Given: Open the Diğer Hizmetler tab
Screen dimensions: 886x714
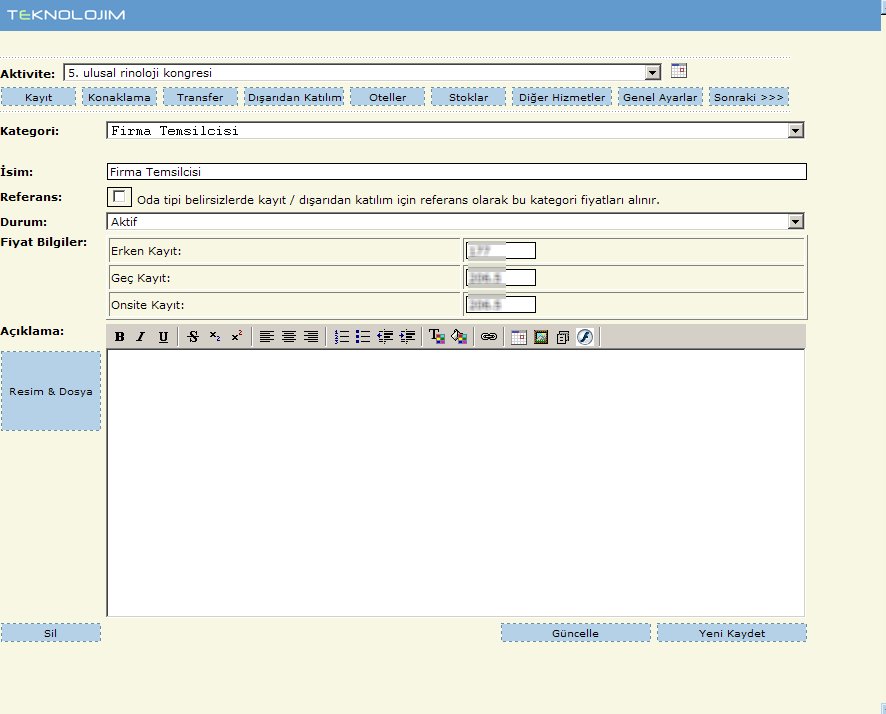Looking at the screenshot, I should pos(562,97).
